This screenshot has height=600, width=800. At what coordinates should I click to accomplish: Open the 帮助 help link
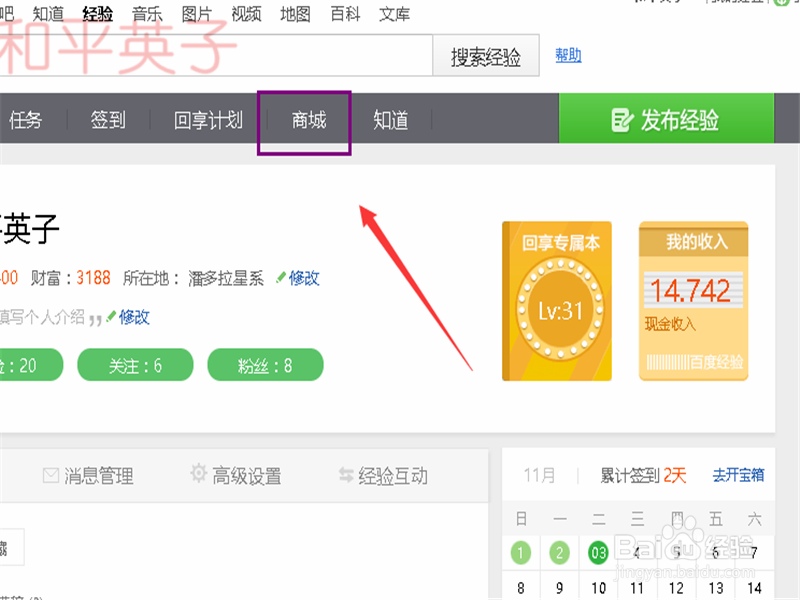(x=568, y=55)
